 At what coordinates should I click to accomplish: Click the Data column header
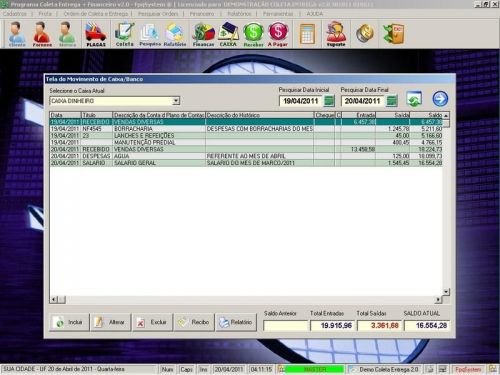(x=65, y=115)
